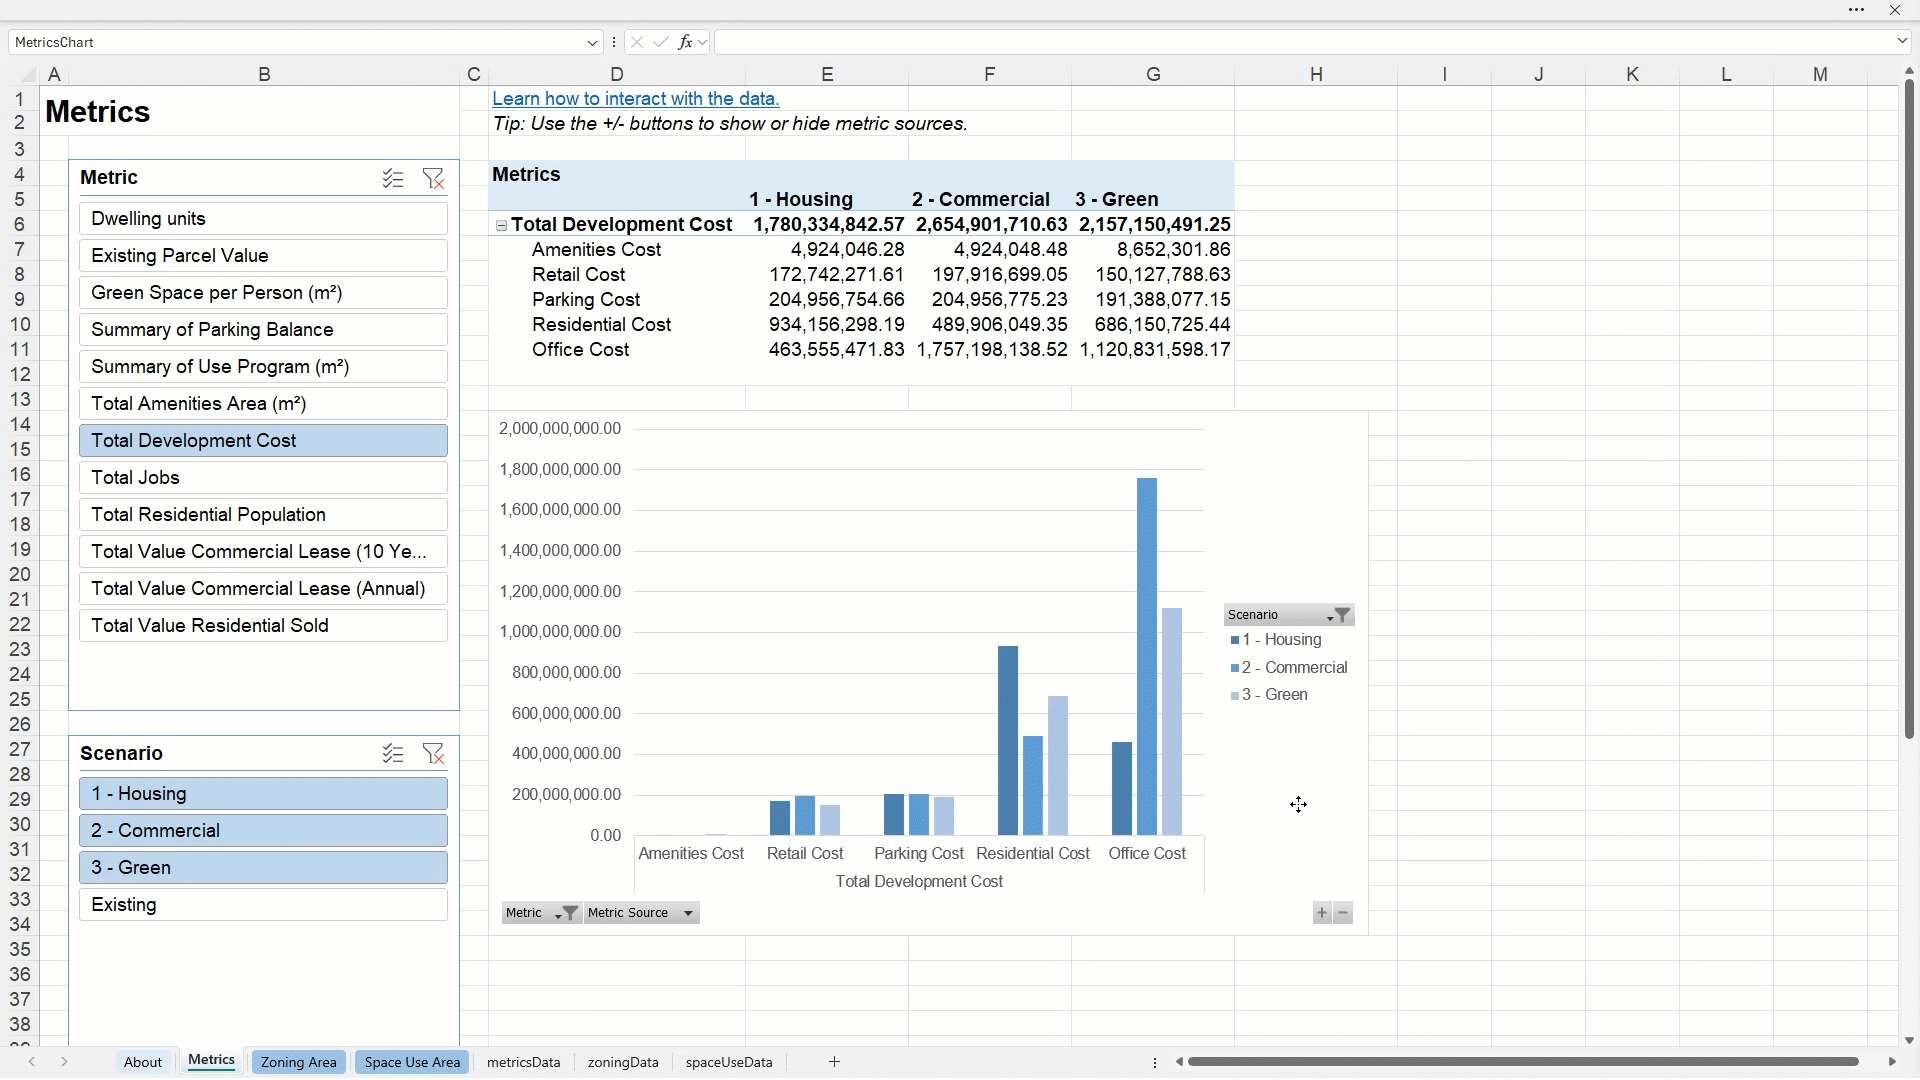Open the chart Scenario legend filter dropdown

pyautogui.click(x=1341, y=615)
